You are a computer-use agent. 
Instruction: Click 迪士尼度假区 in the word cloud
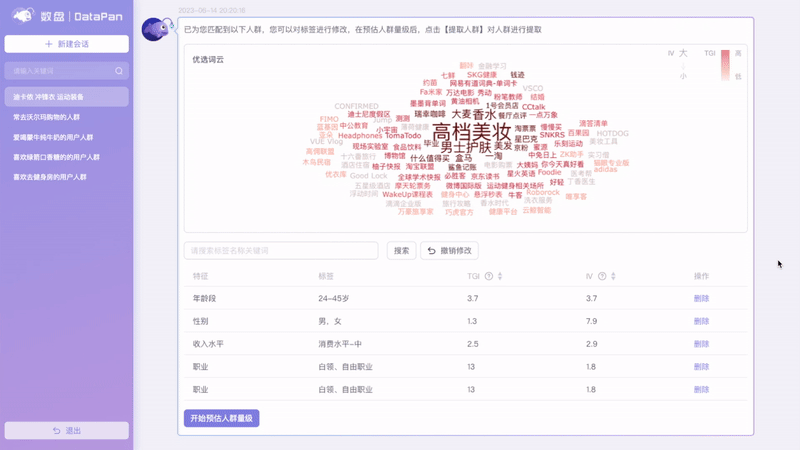[x=369, y=114]
